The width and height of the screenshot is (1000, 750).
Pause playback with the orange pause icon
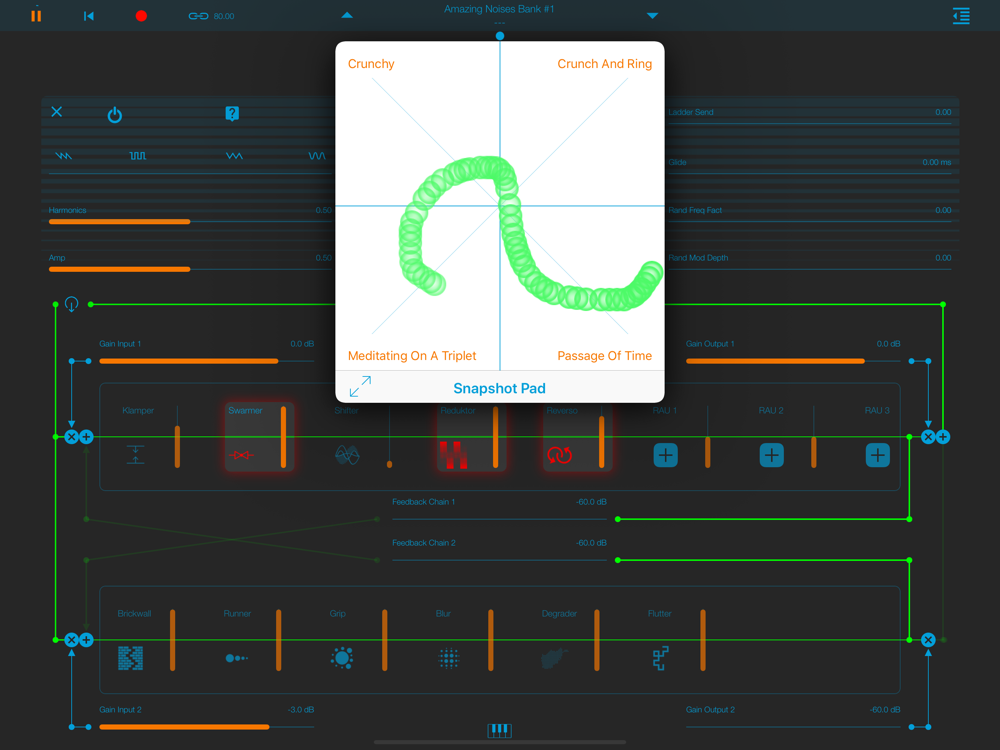(36, 15)
